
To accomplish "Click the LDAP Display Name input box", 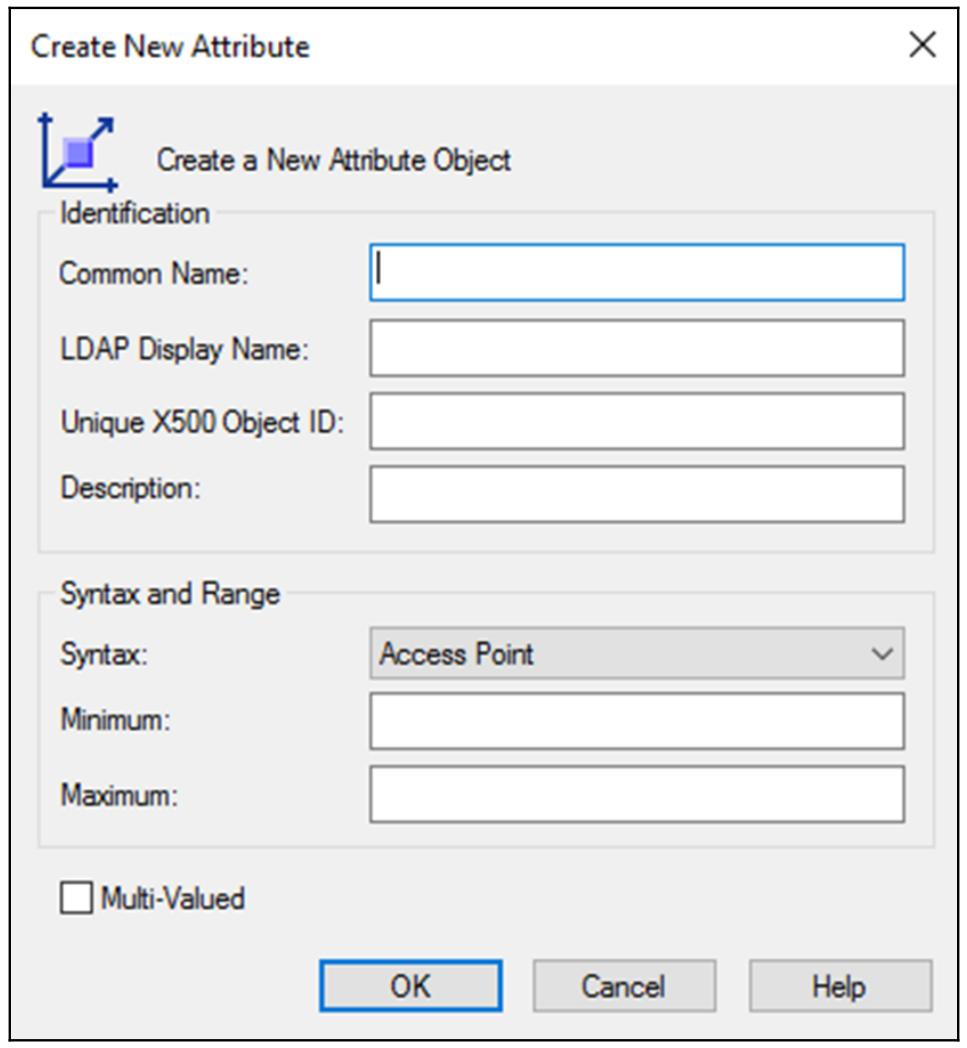I will (636, 348).
